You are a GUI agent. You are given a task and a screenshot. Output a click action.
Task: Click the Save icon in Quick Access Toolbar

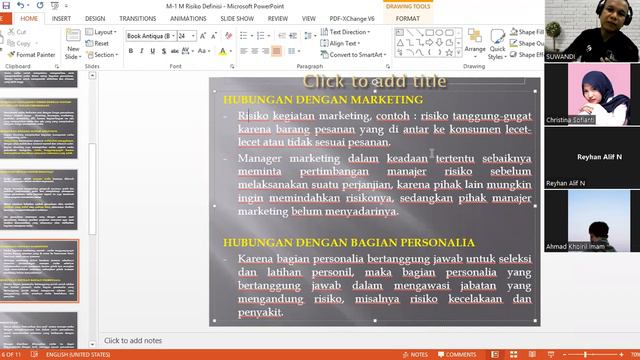tap(6, 5)
